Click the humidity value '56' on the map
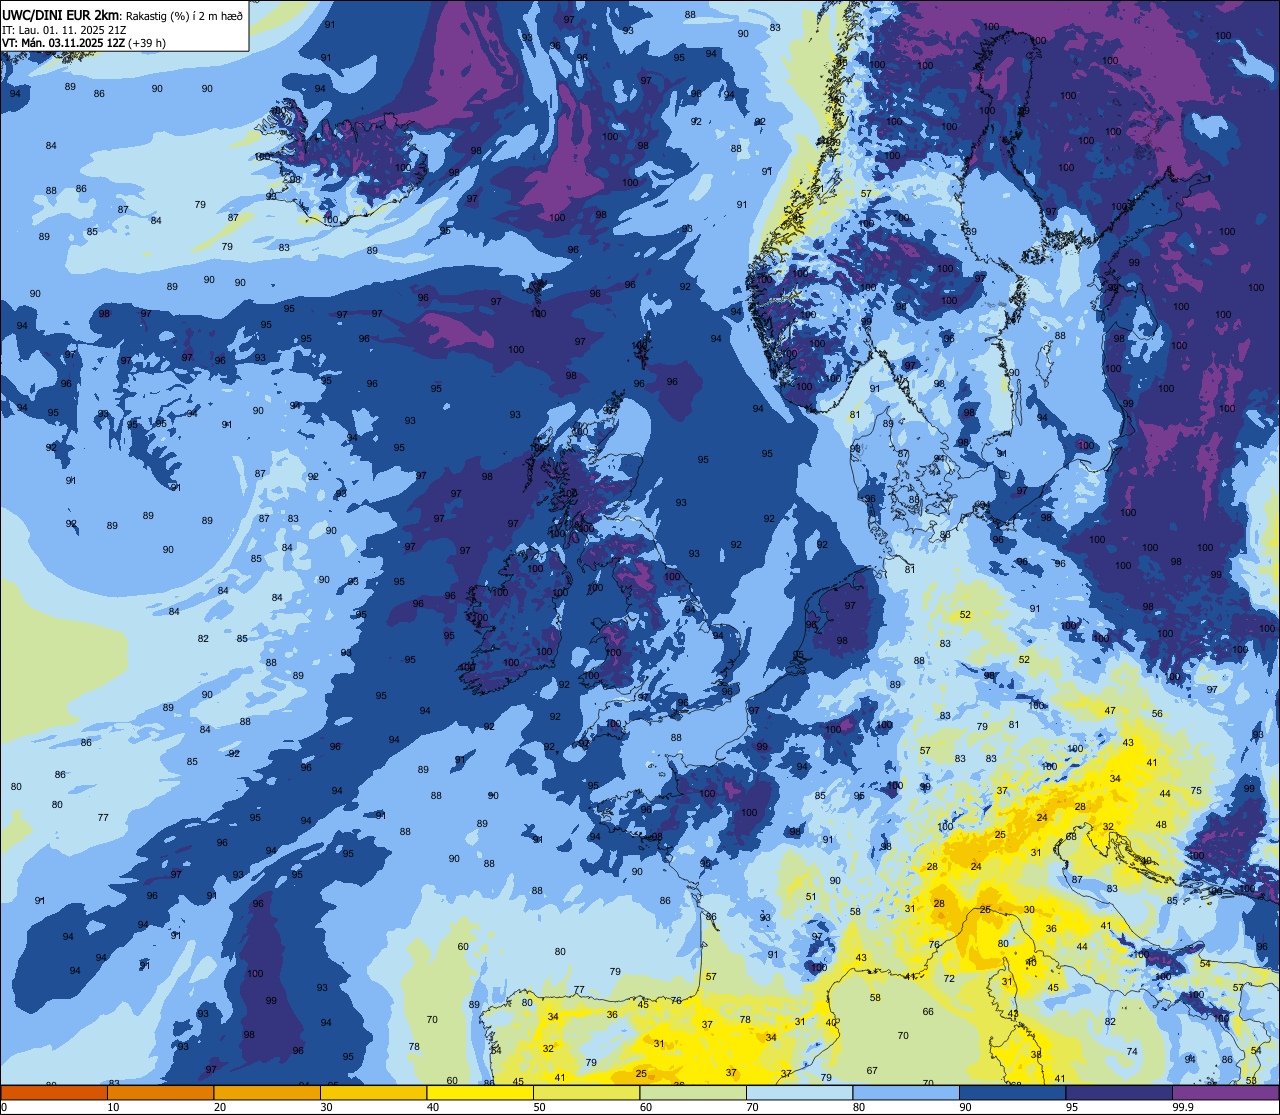Screen dimensions: 1280x1115 point(1157,713)
